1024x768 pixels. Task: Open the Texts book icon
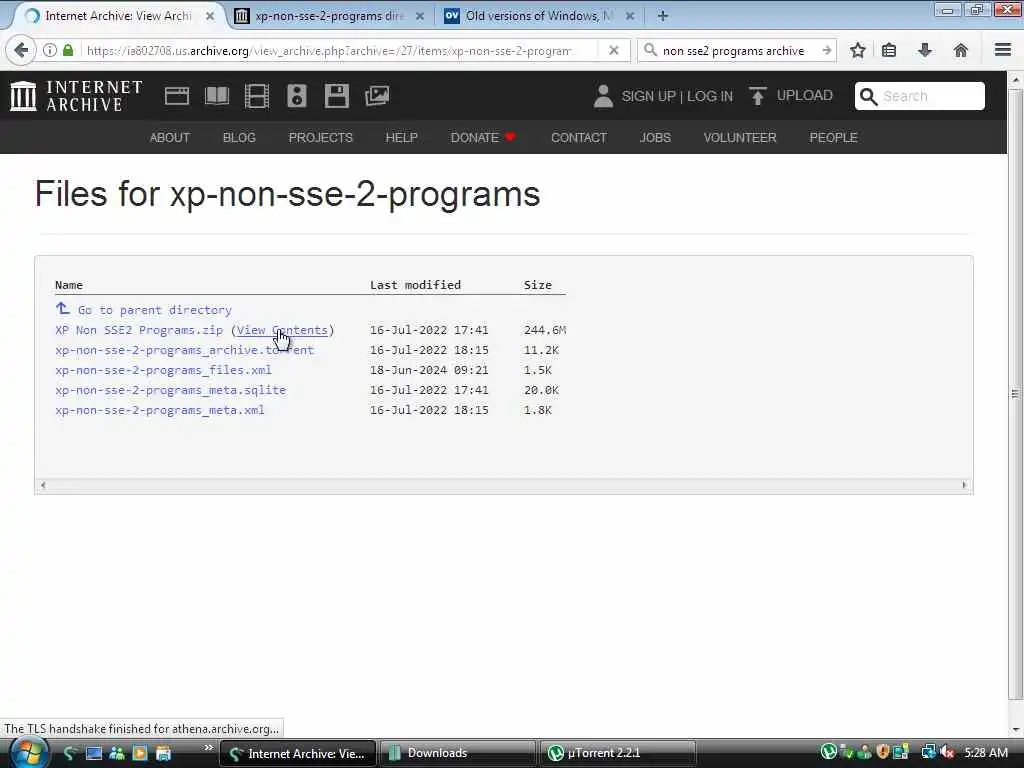(x=217, y=96)
